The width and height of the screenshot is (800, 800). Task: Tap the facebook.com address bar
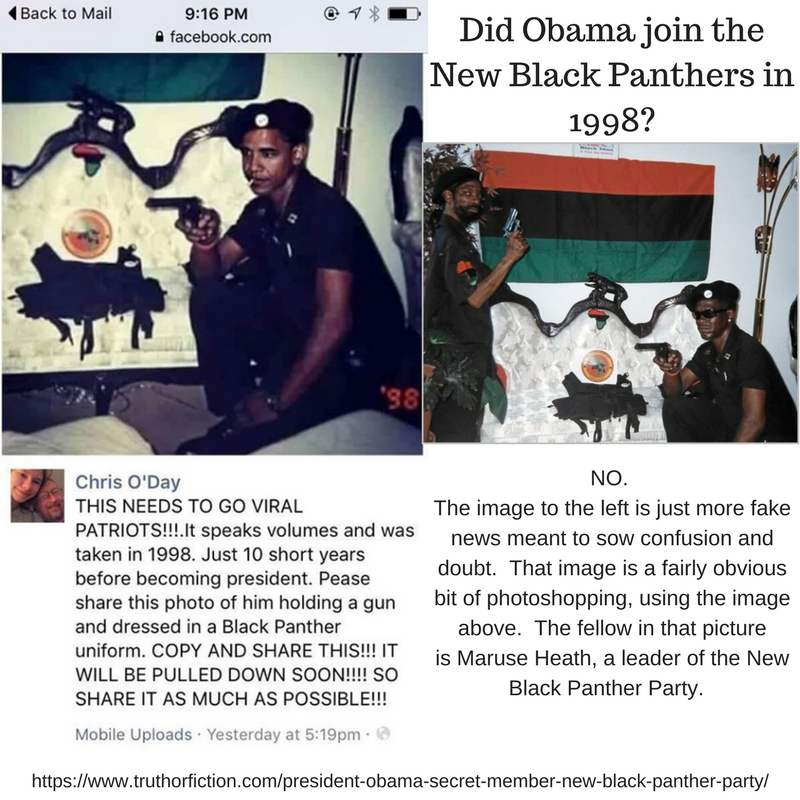[x=213, y=37]
